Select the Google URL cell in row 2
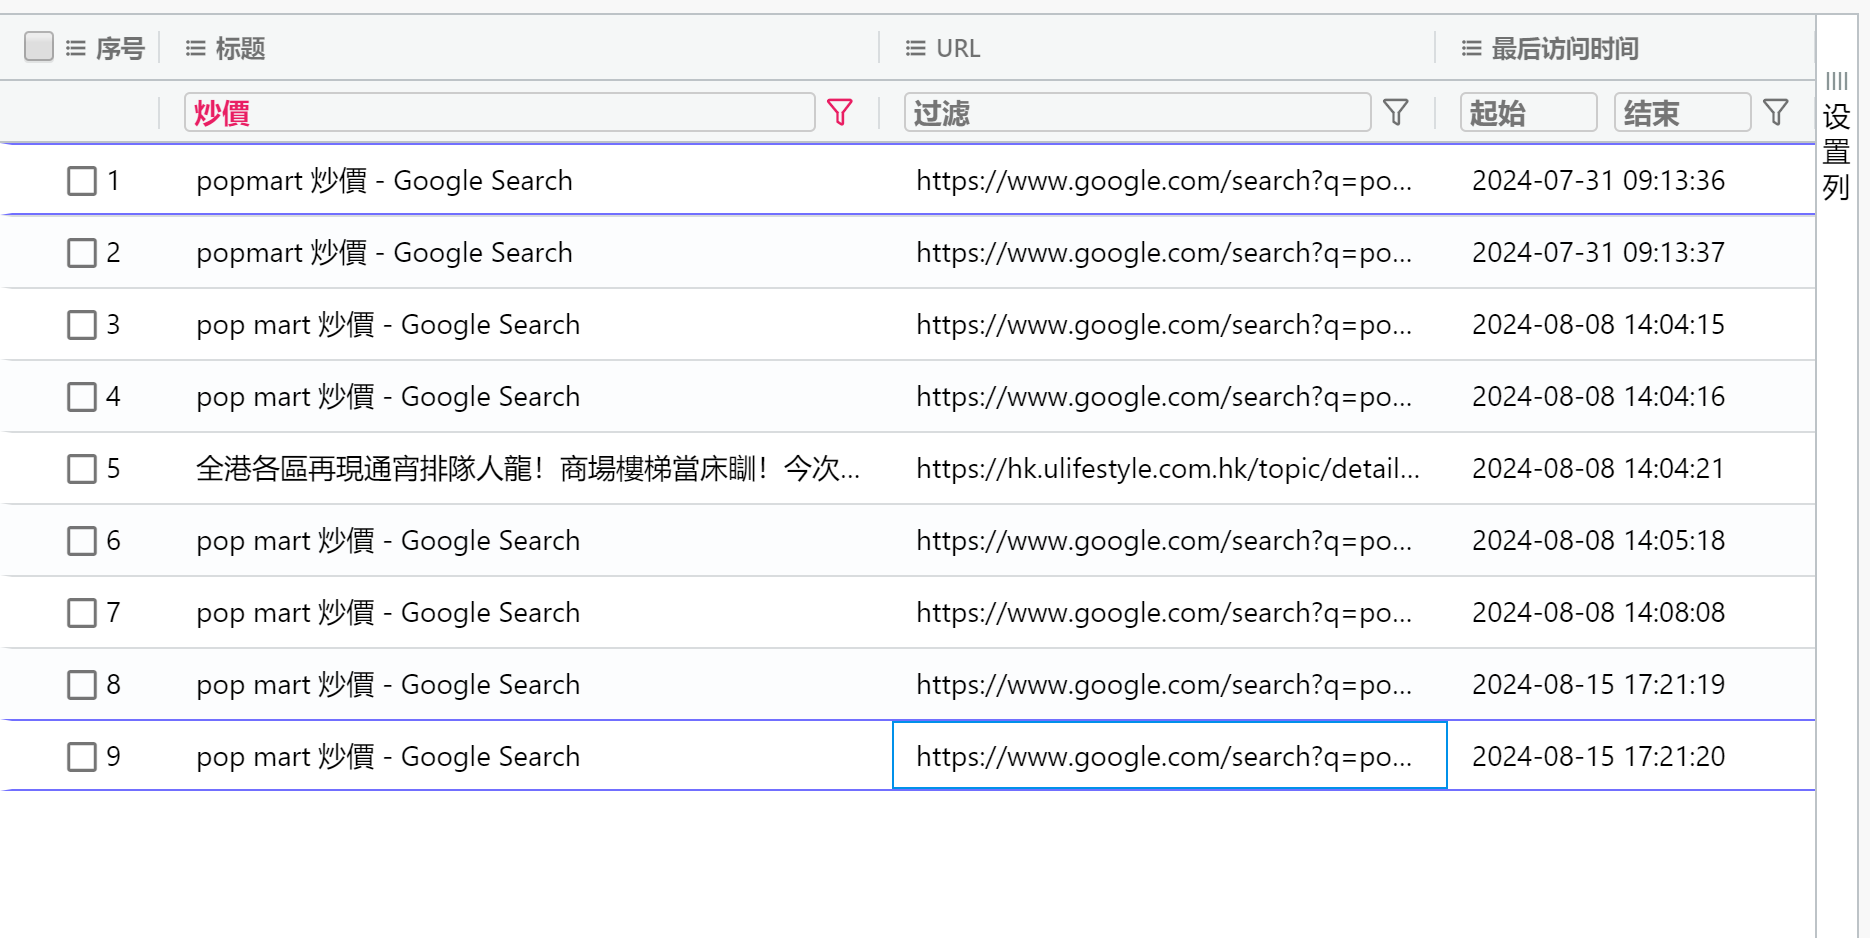This screenshot has height=938, width=1870. tap(1164, 253)
